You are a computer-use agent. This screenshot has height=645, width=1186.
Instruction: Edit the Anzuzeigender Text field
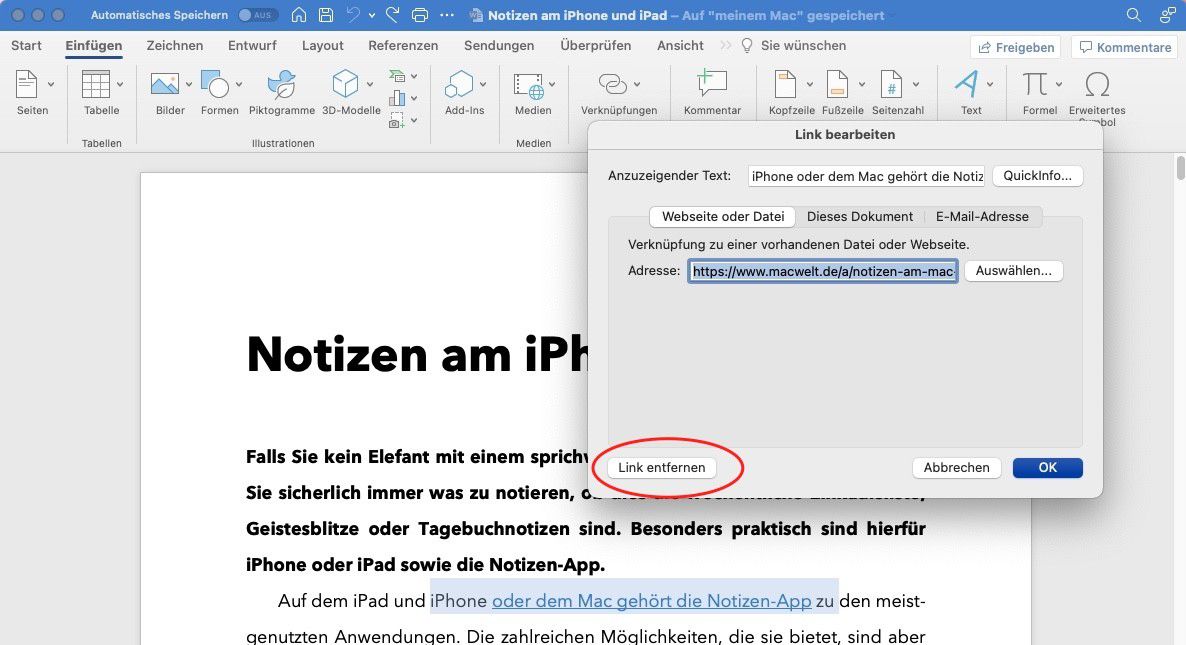pyautogui.click(x=866, y=176)
